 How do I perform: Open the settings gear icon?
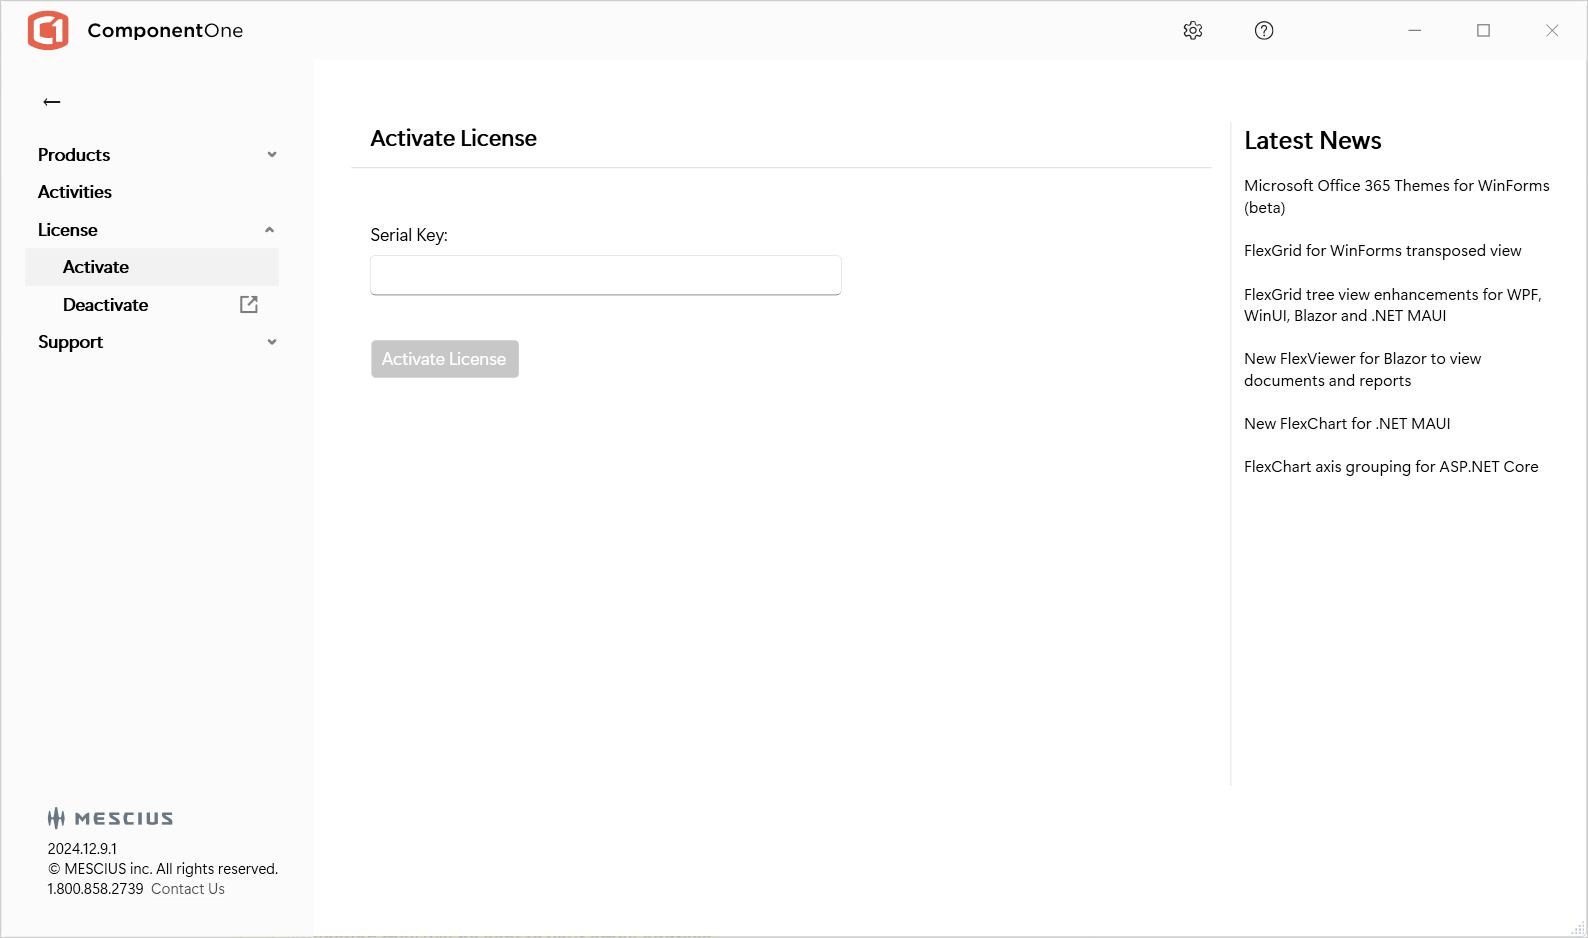[x=1192, y=31]
